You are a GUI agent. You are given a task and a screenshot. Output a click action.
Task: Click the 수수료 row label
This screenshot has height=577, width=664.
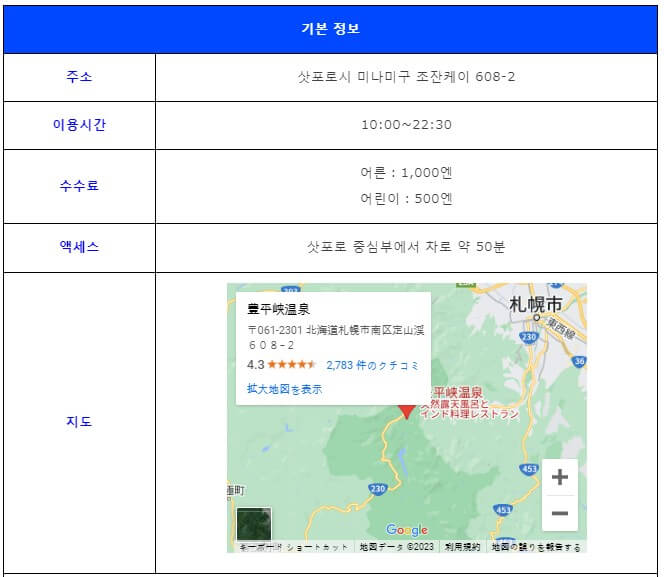(x=79, y=185)
